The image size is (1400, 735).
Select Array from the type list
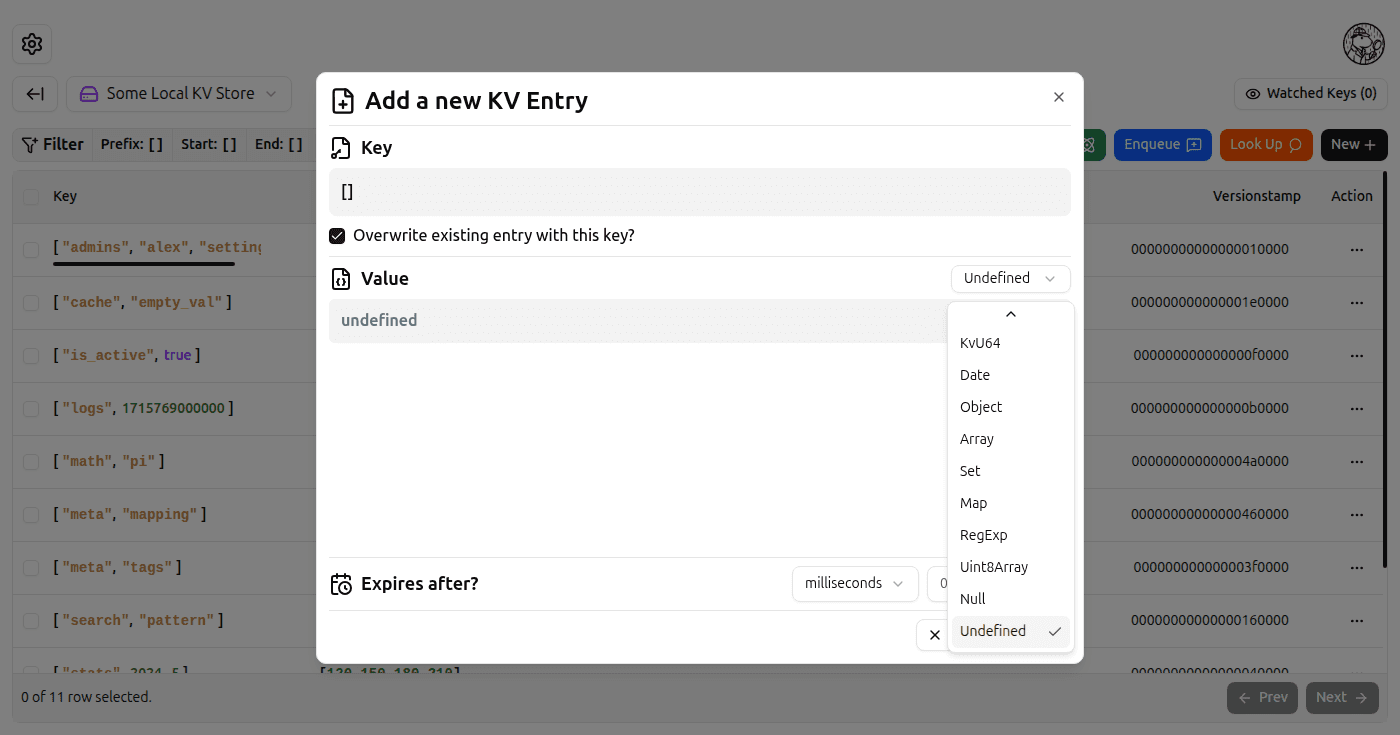pos(1010,439)
